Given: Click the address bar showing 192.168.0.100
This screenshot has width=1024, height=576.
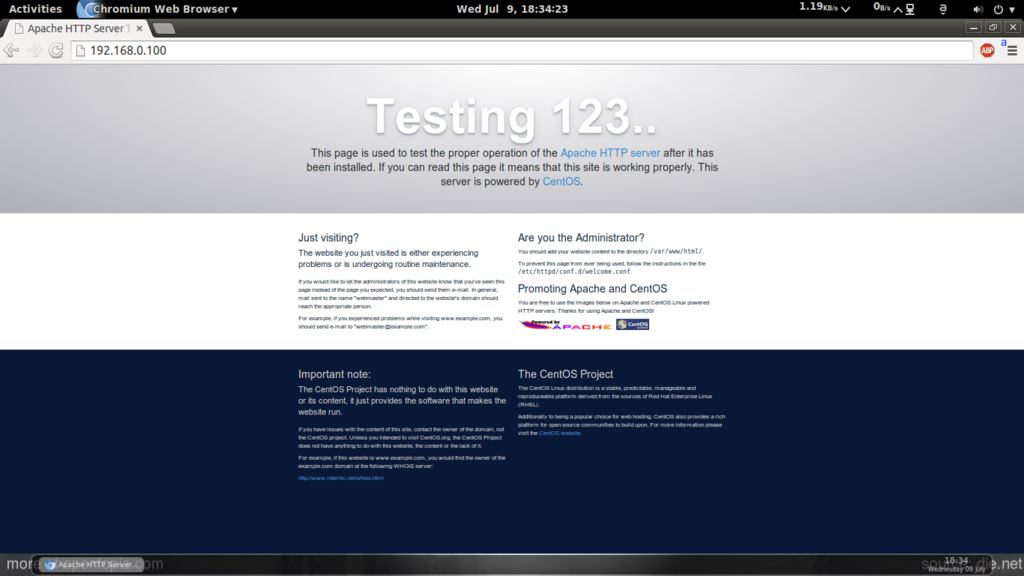Looking at the screenshot, I should (500, 50).
